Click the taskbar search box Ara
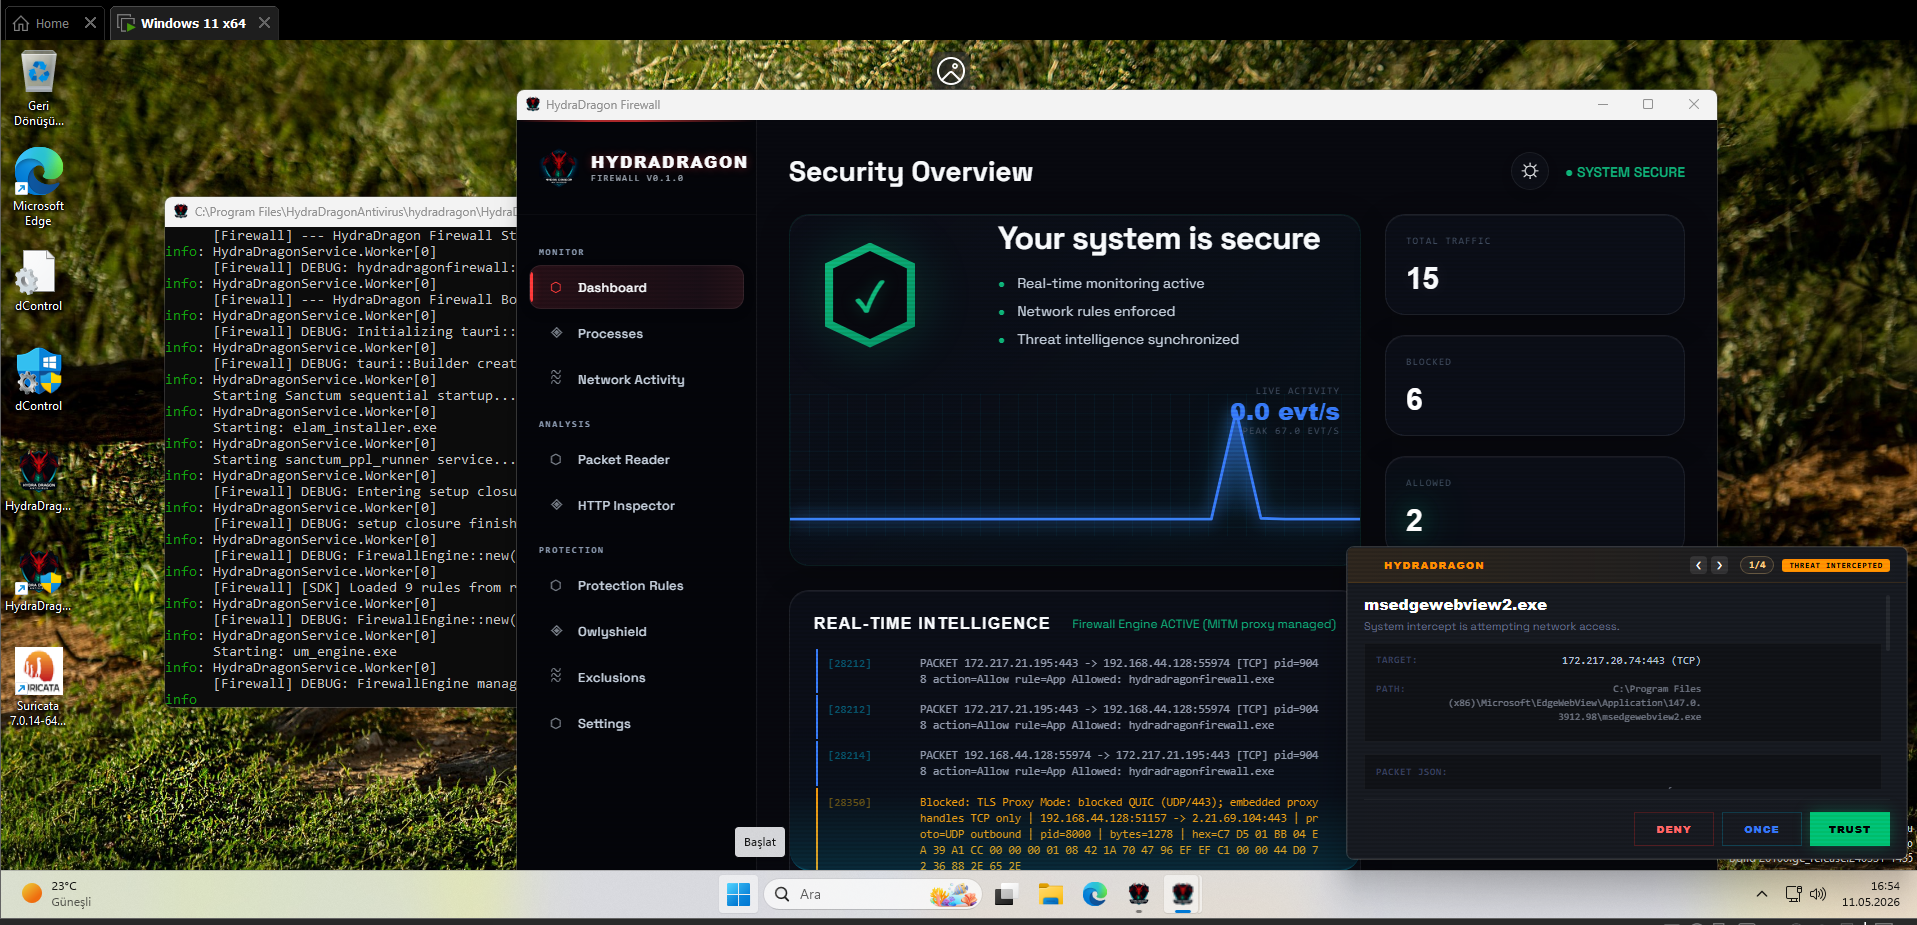Image resolution: width=1917 pixels, height=925 pixels. 873,894
